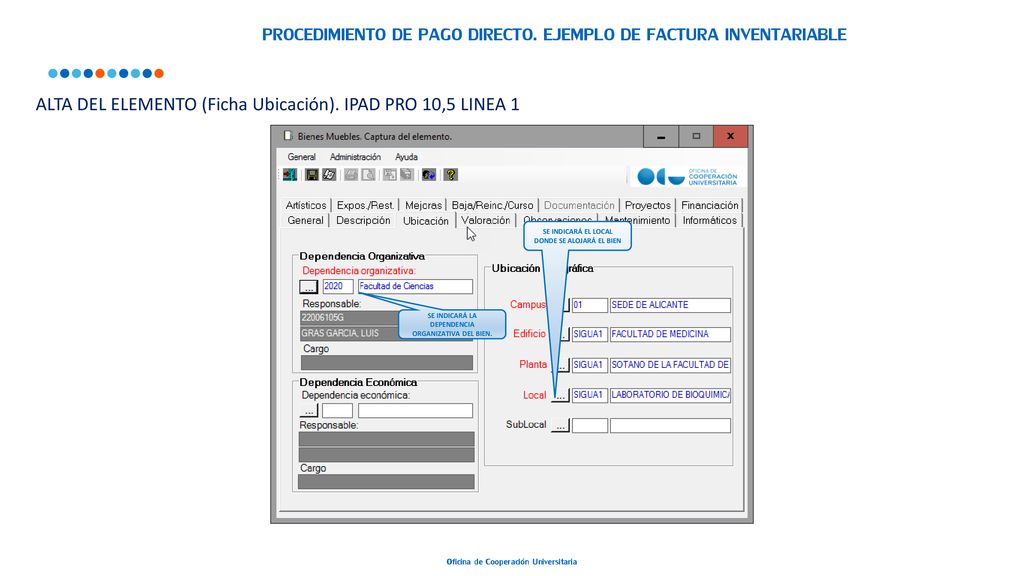Open the Expos./Rest. tab

pyautogui.click(x=365, y=205)
